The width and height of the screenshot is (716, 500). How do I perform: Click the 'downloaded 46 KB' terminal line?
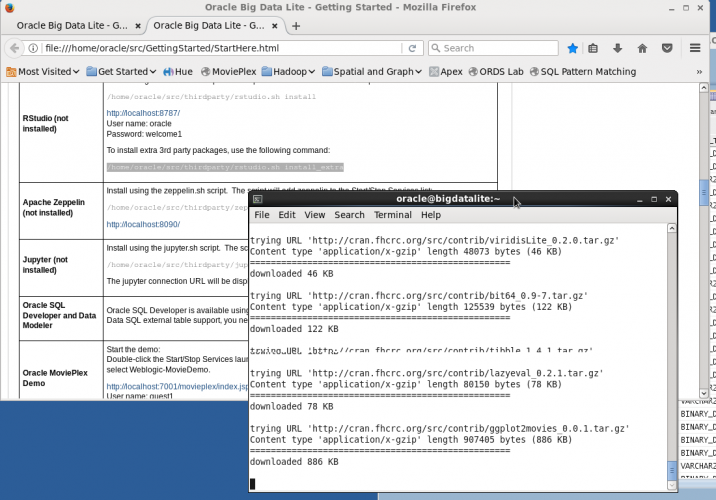(x=291, y=274)
